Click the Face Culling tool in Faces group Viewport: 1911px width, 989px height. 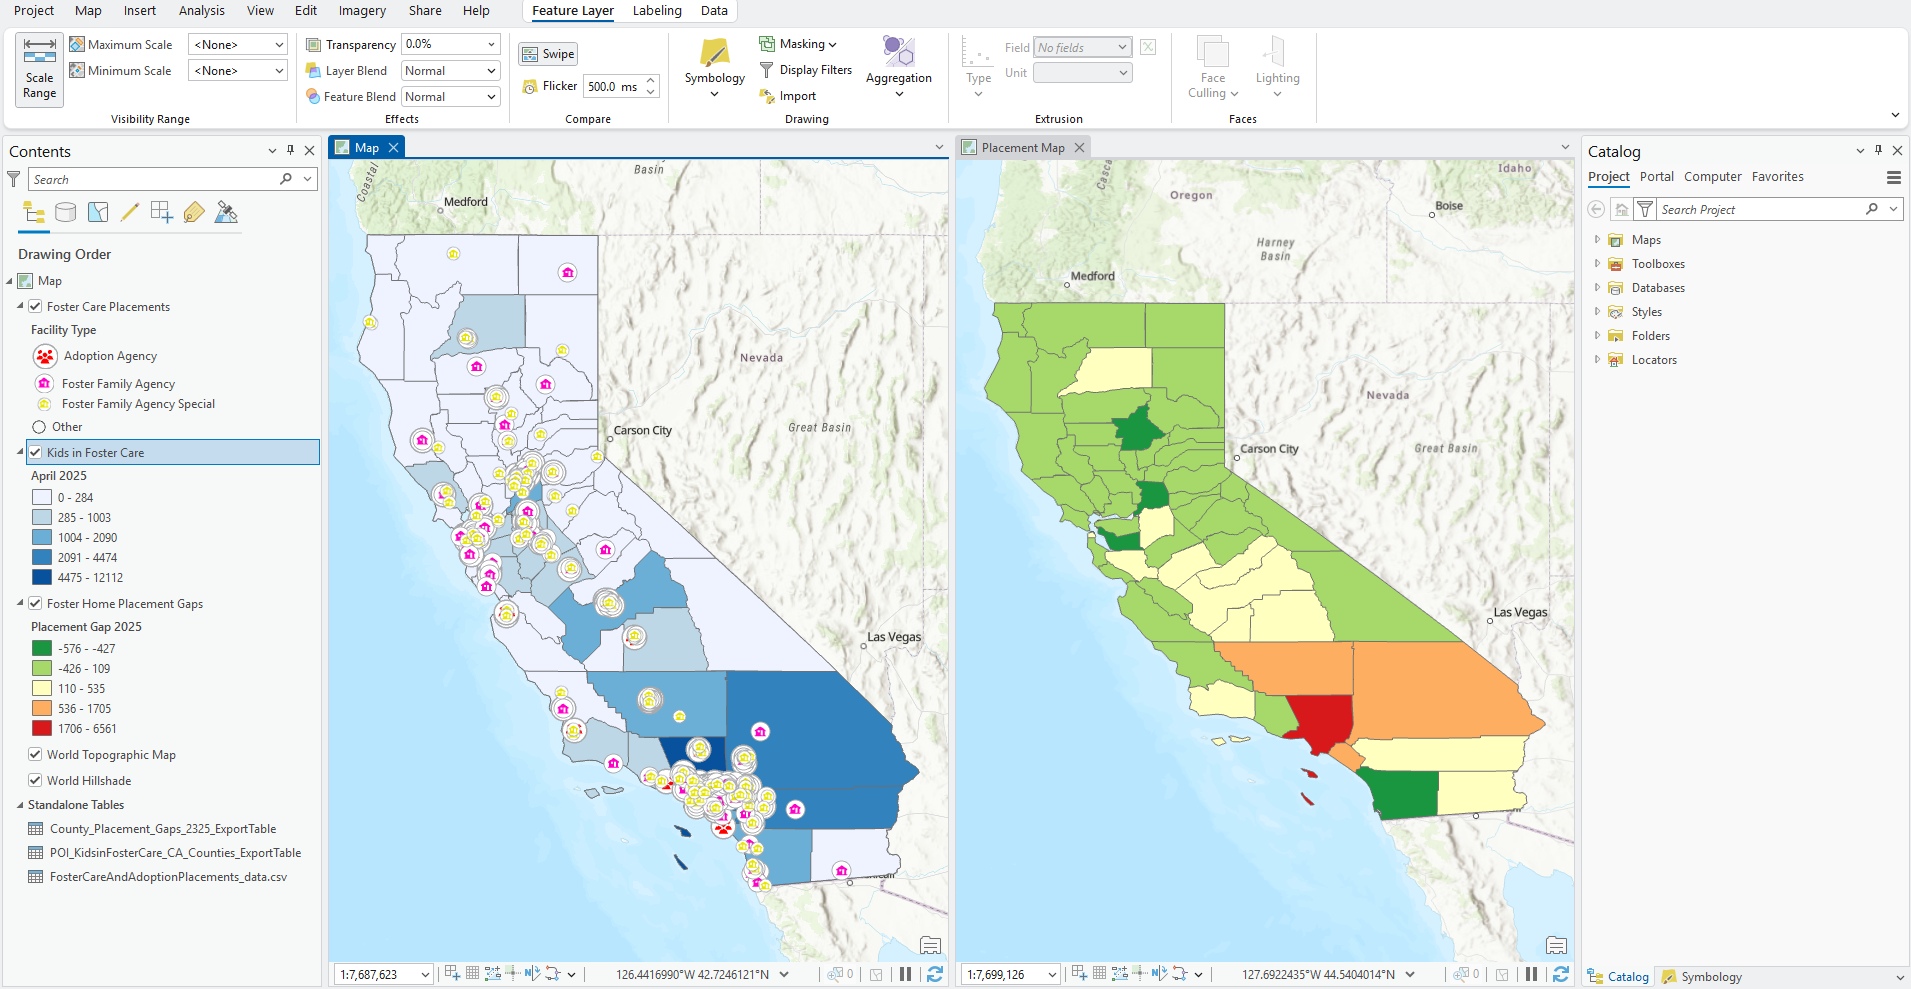pyautogui.click(x=1211, y=67)
